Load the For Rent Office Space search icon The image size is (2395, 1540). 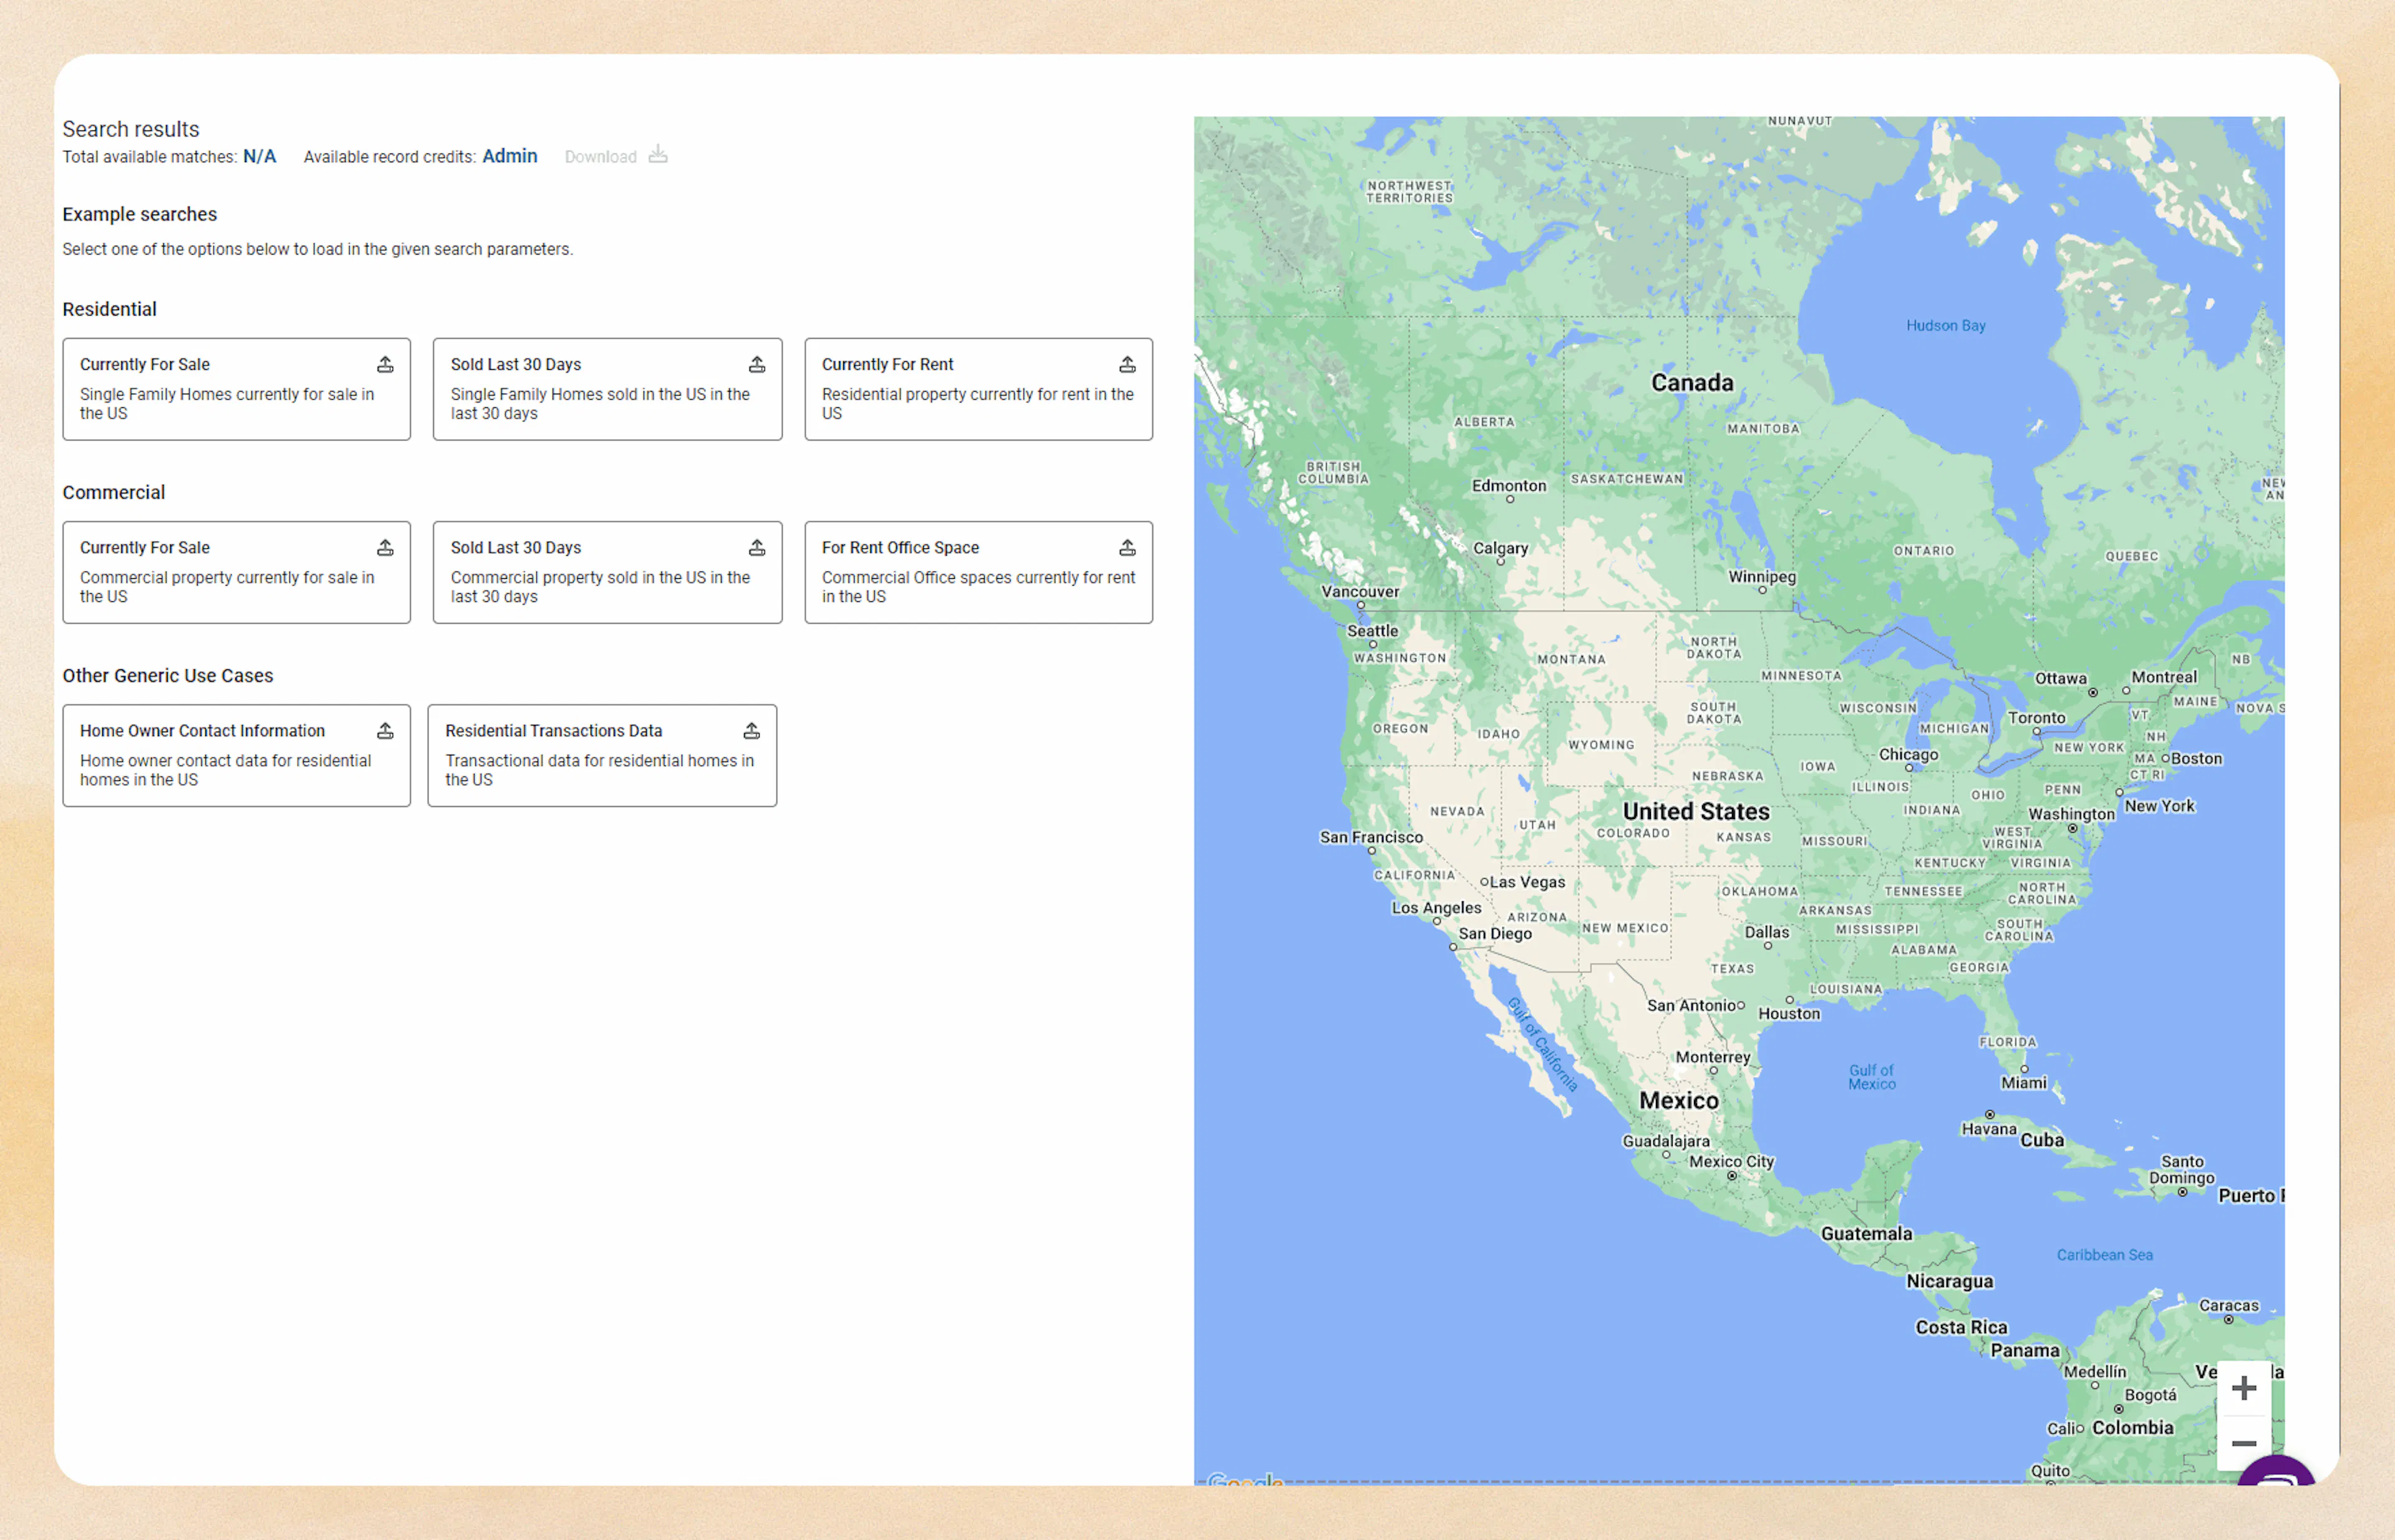[1128, 547]
